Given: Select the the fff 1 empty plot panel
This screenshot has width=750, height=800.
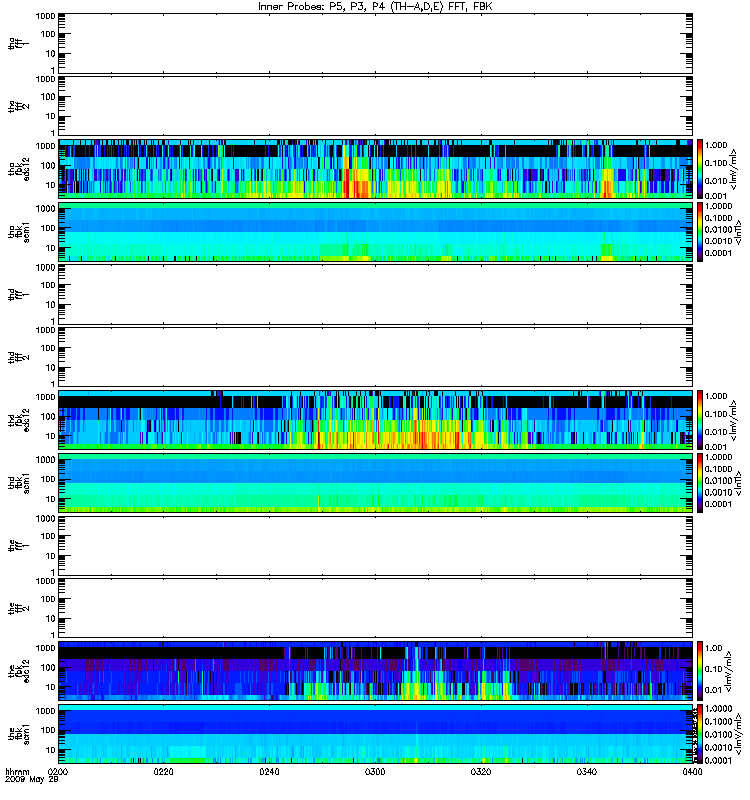Looking at the screenshot, I should click(x=376, y=546).
